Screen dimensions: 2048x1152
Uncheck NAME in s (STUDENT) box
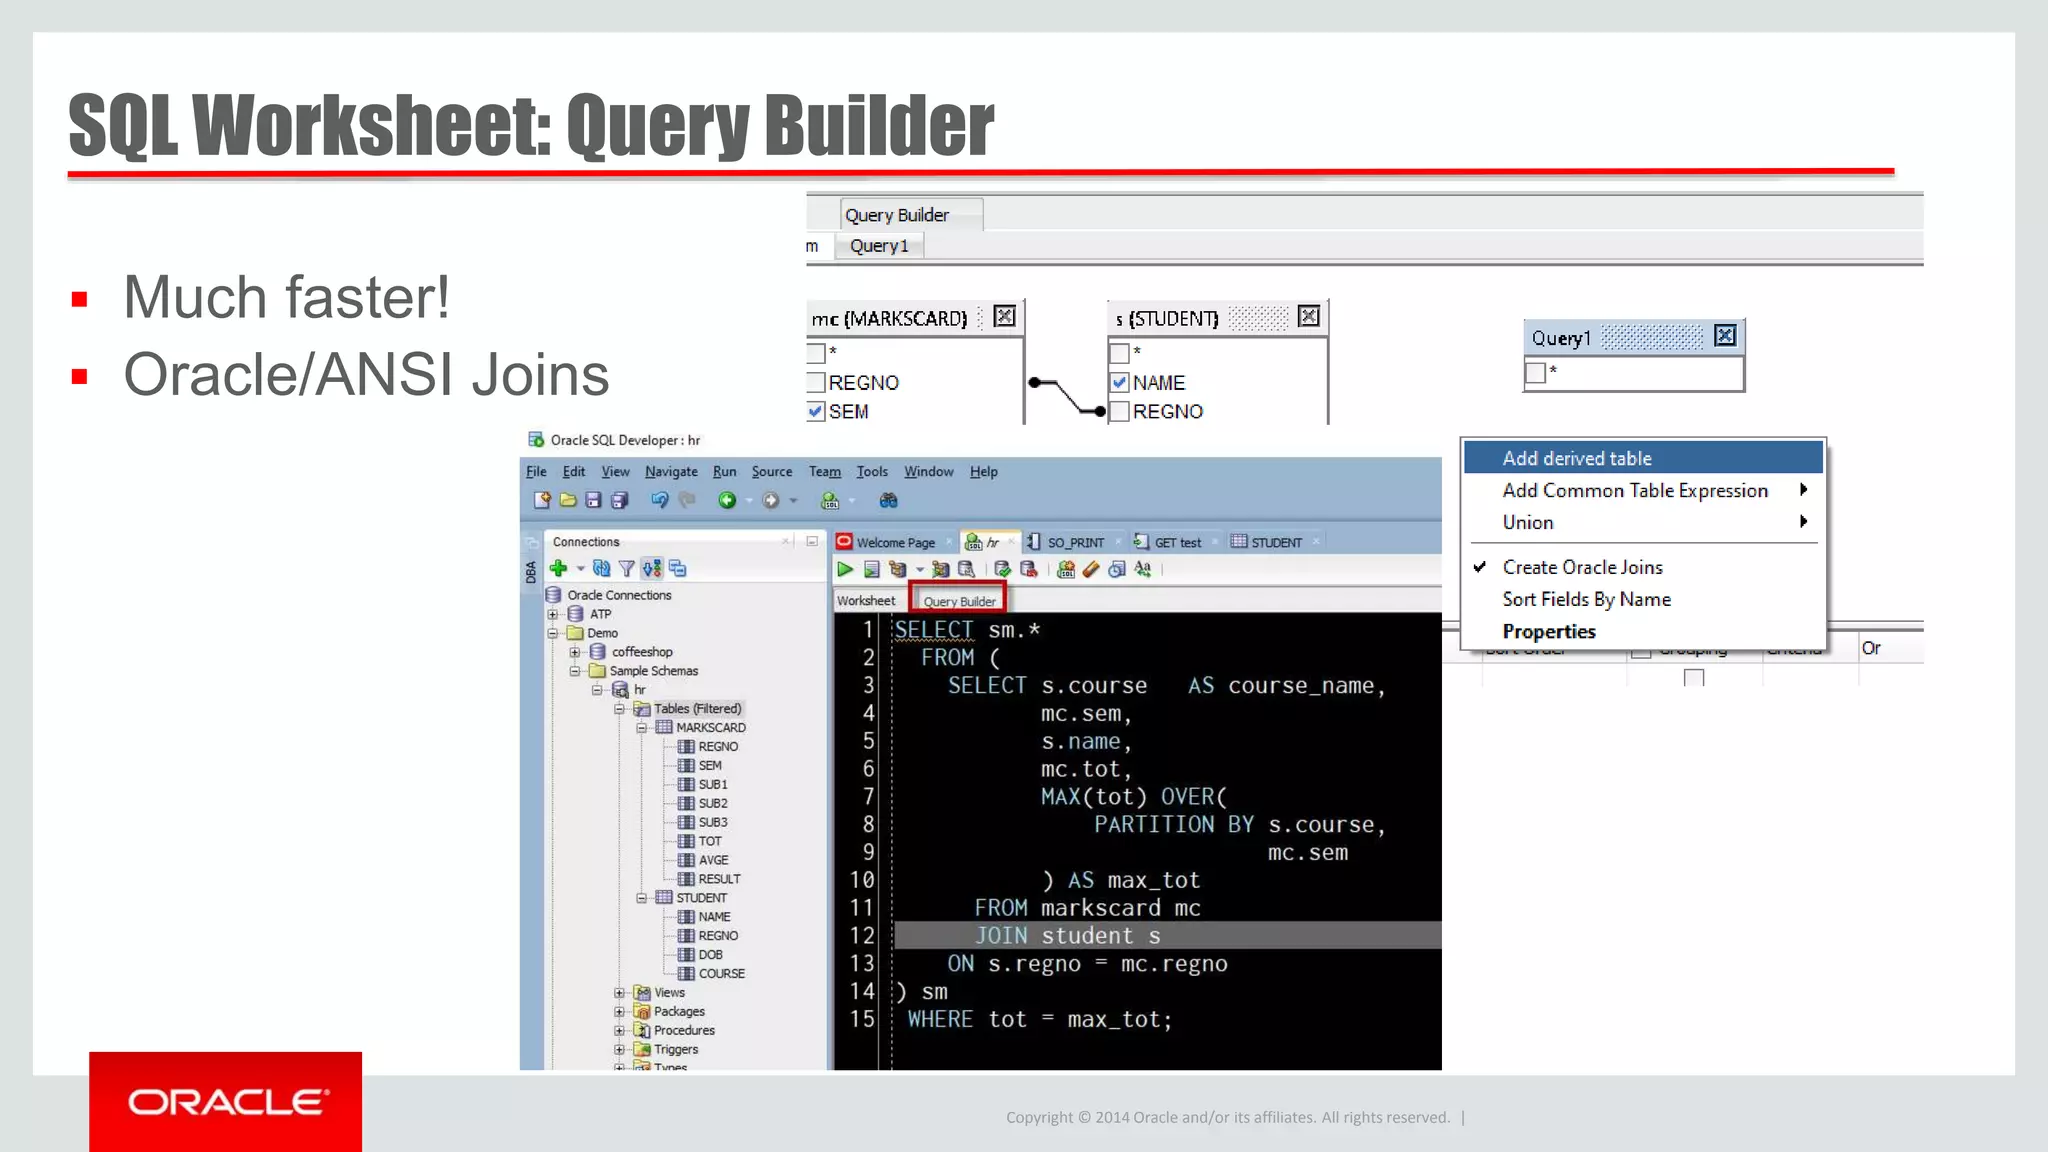pyautogui.click(x=1120, y=382)
